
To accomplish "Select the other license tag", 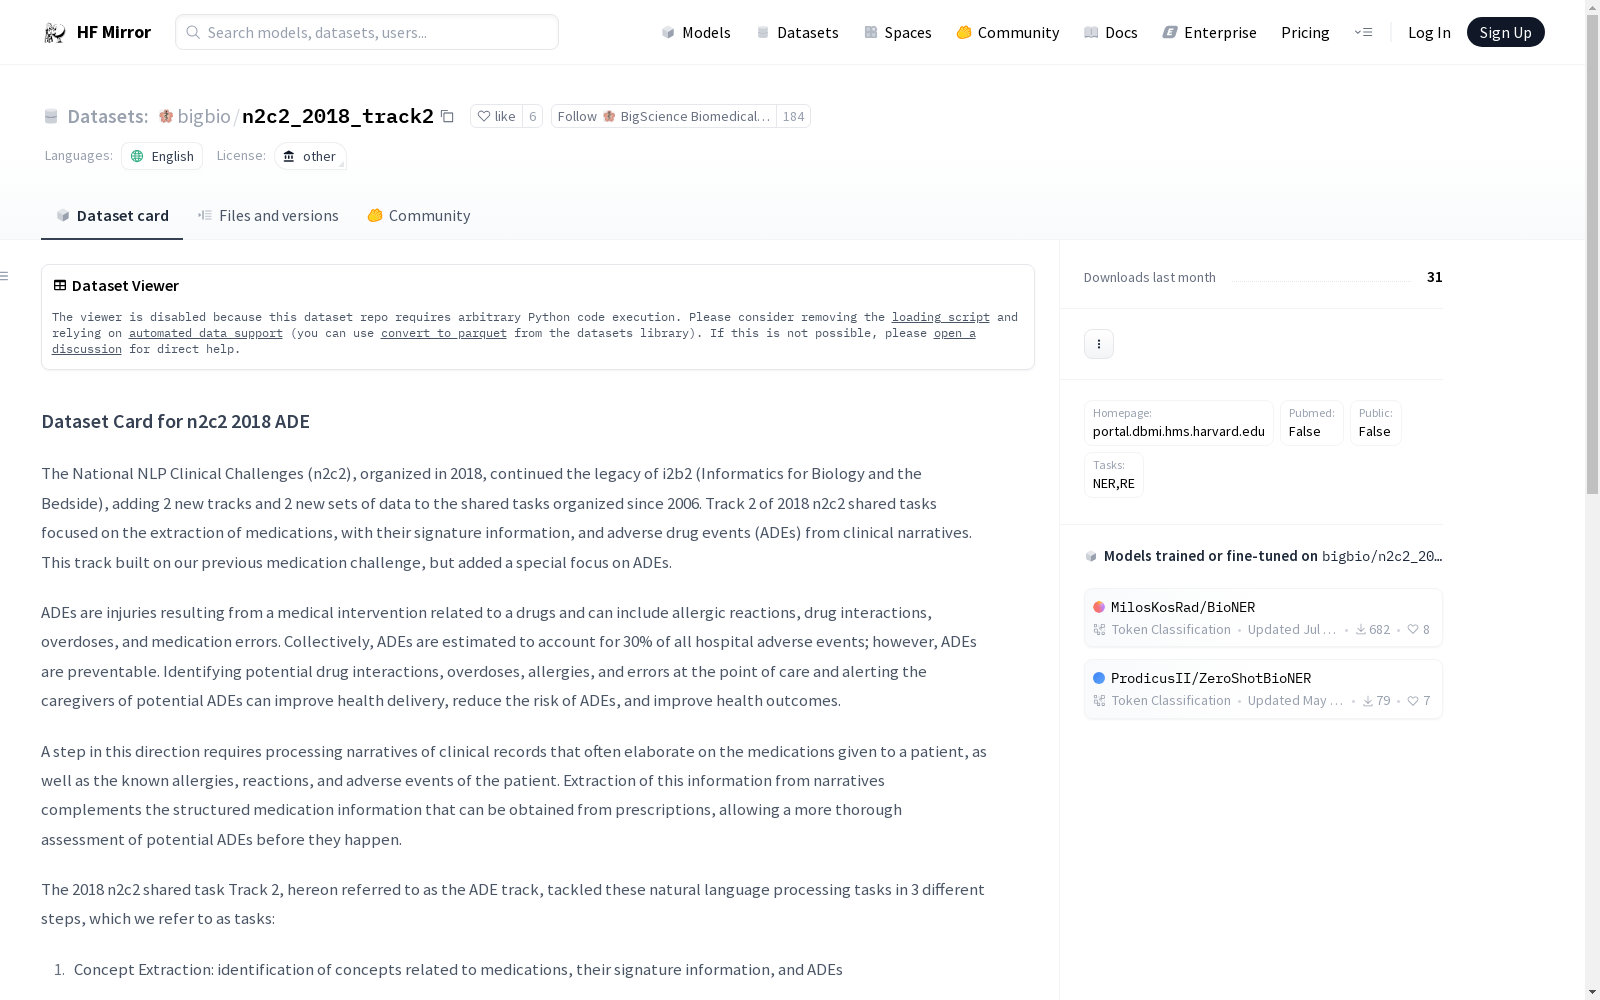I will tap(310, 156).
